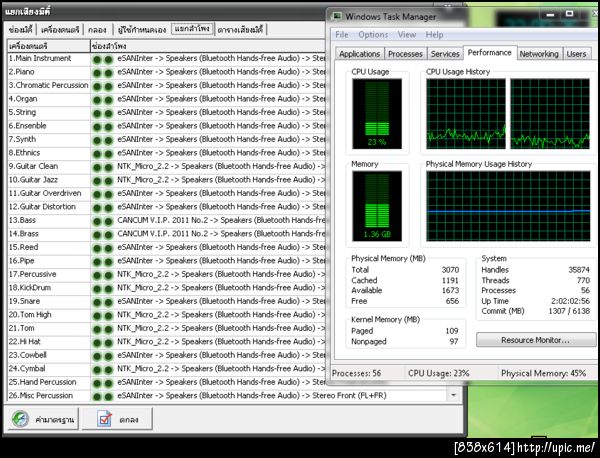Open speaker selection for 24.Cymbal row
Screen dimensions: 600x458
point(221,368)
